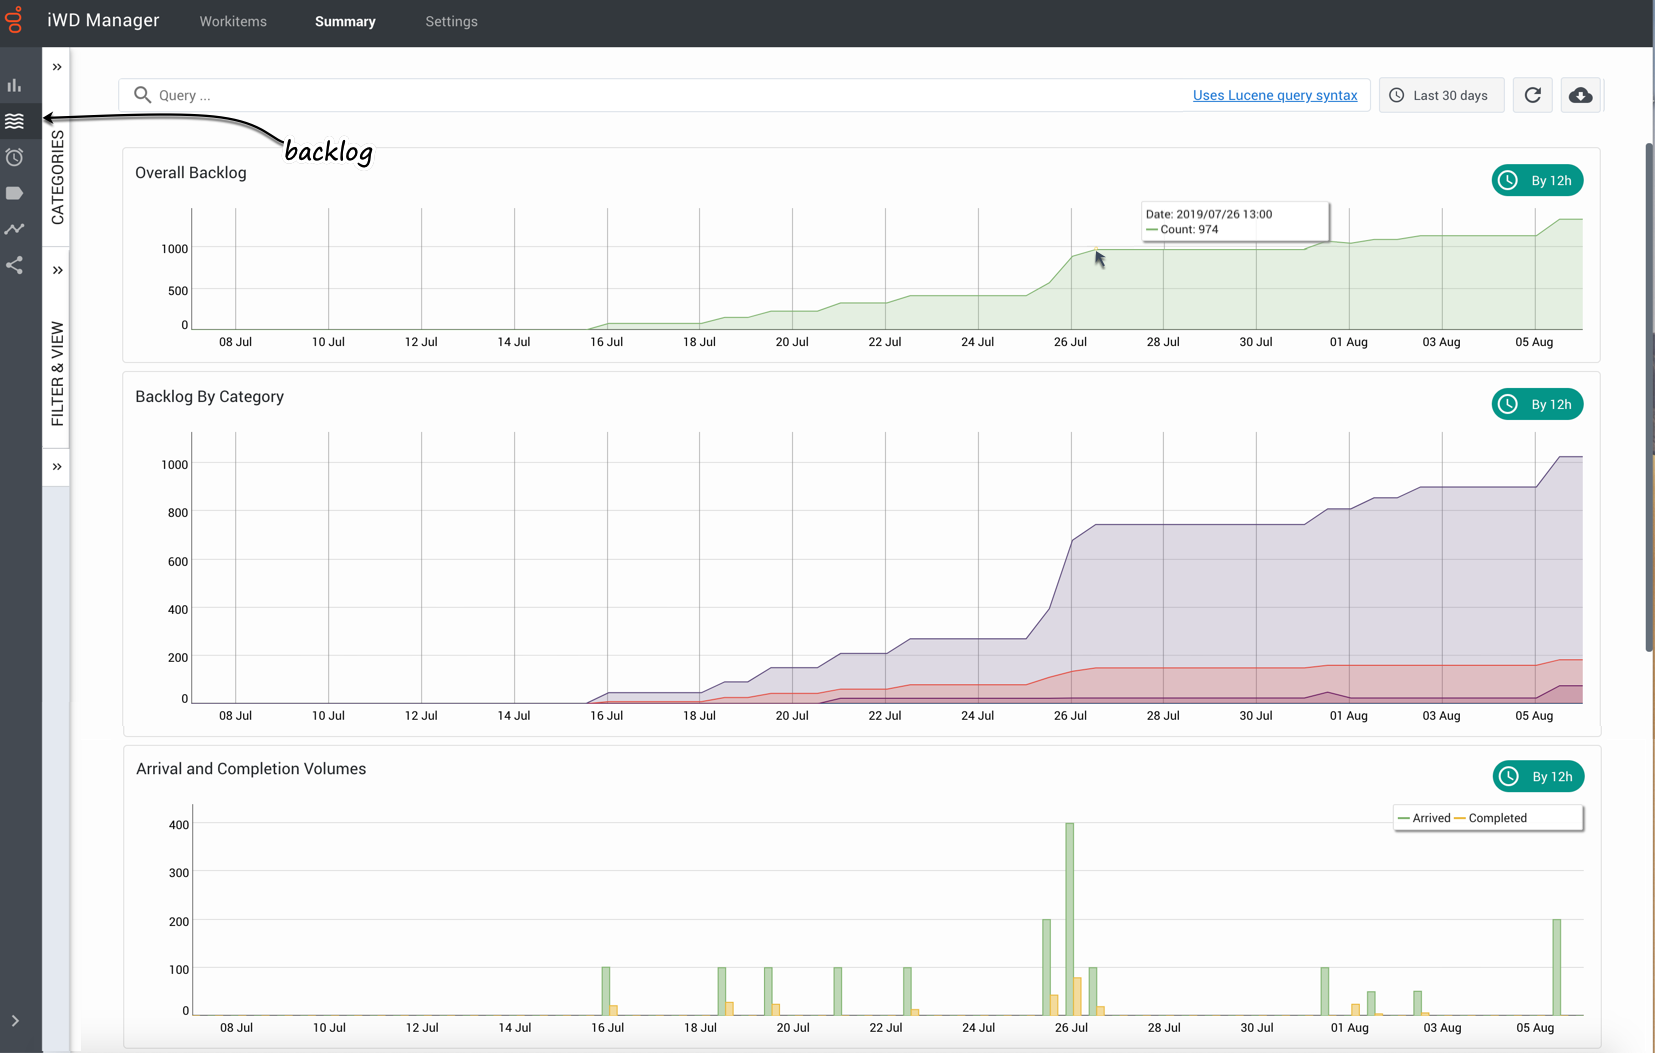This screenshot has width=1656, height=1054.
Task: Open the line trend chart icon
Action: tap(14, 229)
